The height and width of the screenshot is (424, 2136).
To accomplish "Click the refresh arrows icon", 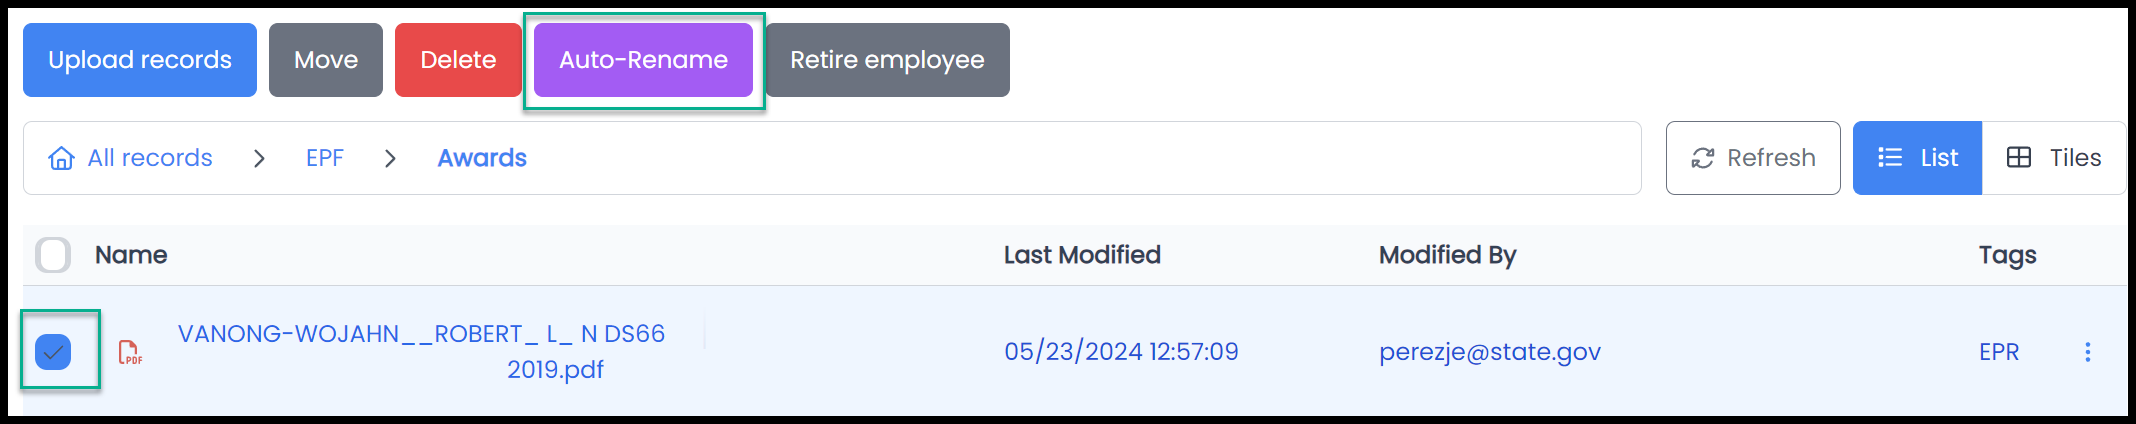I will [x=1703, y=158].
